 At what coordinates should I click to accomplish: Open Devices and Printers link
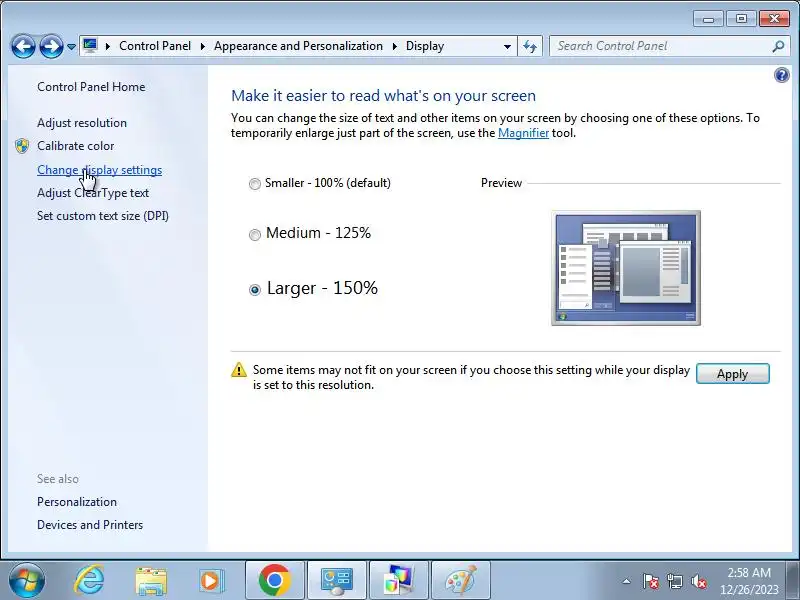point(90,525)
